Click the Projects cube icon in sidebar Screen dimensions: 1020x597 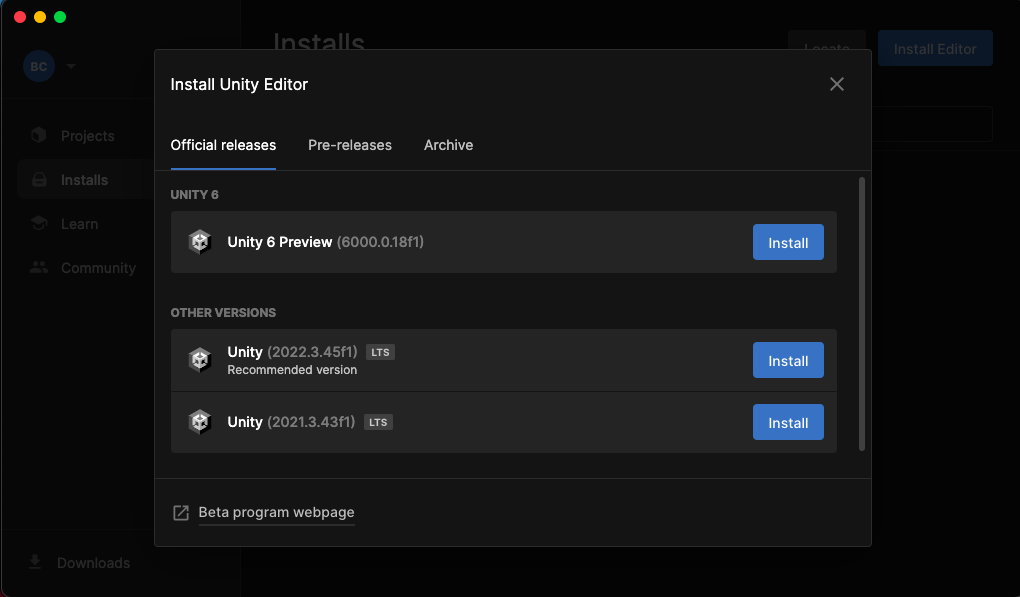pos(39,135)
